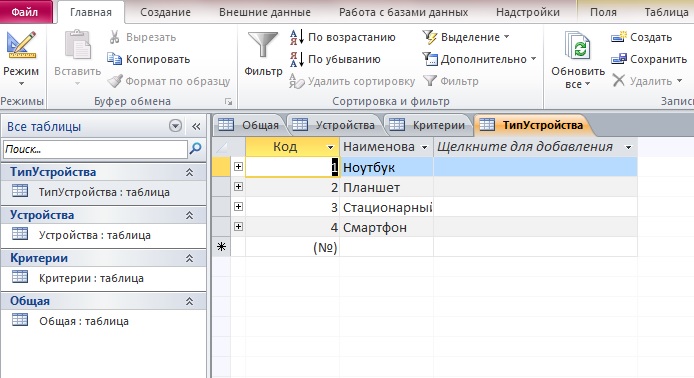Click the search magnifier in navigation pane
This screenshot has height=378, width=694.
pyautogui.click(x=195, y=149)
